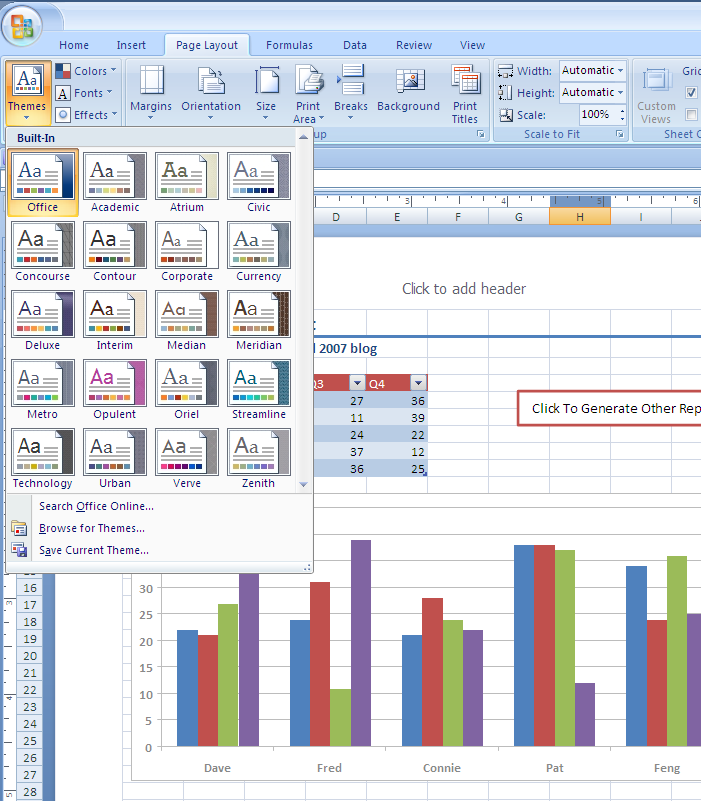Open the Q4 column filter dropdown
The height and width of the screenshot is (801, 701).
[418, 383]
